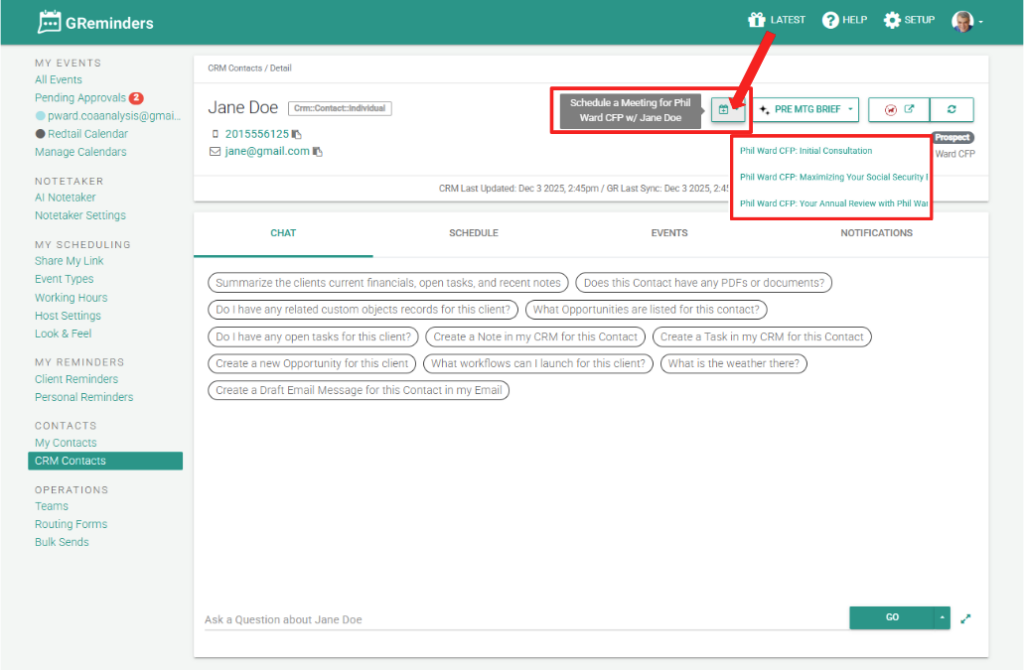Open HELP question mark icon
The image size is (1024, 670).
click(x=829, y=20)
